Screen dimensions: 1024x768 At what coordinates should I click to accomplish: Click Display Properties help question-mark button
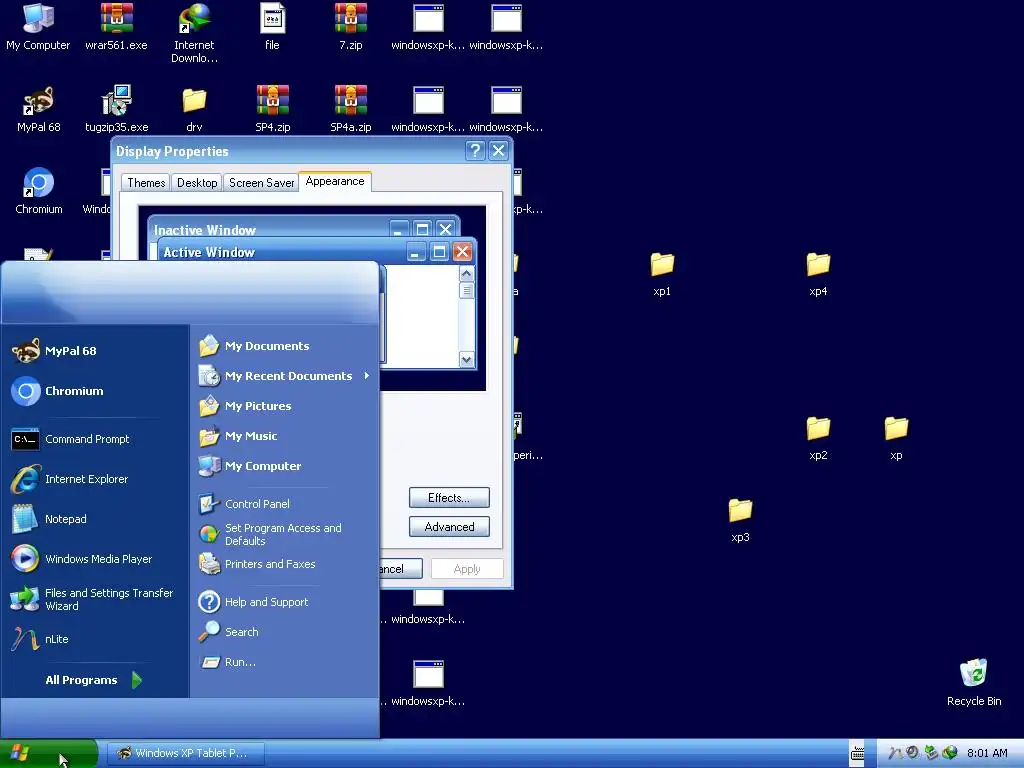coord(475,151)
